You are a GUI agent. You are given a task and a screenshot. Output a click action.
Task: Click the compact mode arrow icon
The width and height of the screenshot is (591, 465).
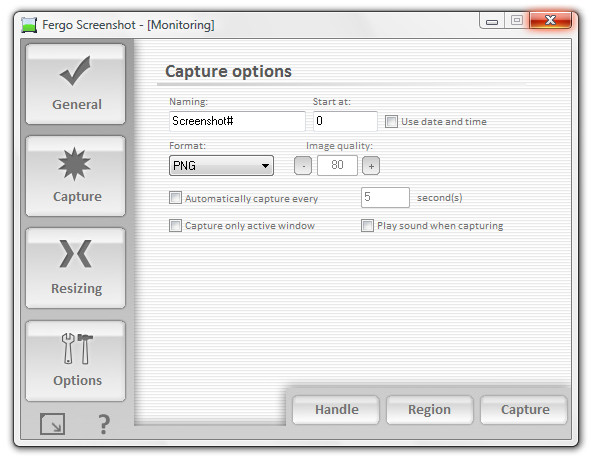[52, 424]
